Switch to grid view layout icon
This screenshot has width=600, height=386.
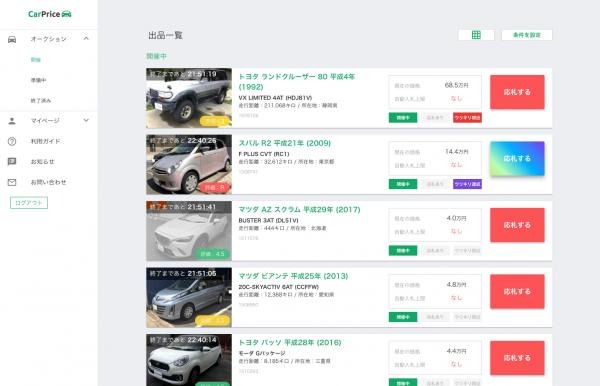pyautogui.click(x=476, y=35)
